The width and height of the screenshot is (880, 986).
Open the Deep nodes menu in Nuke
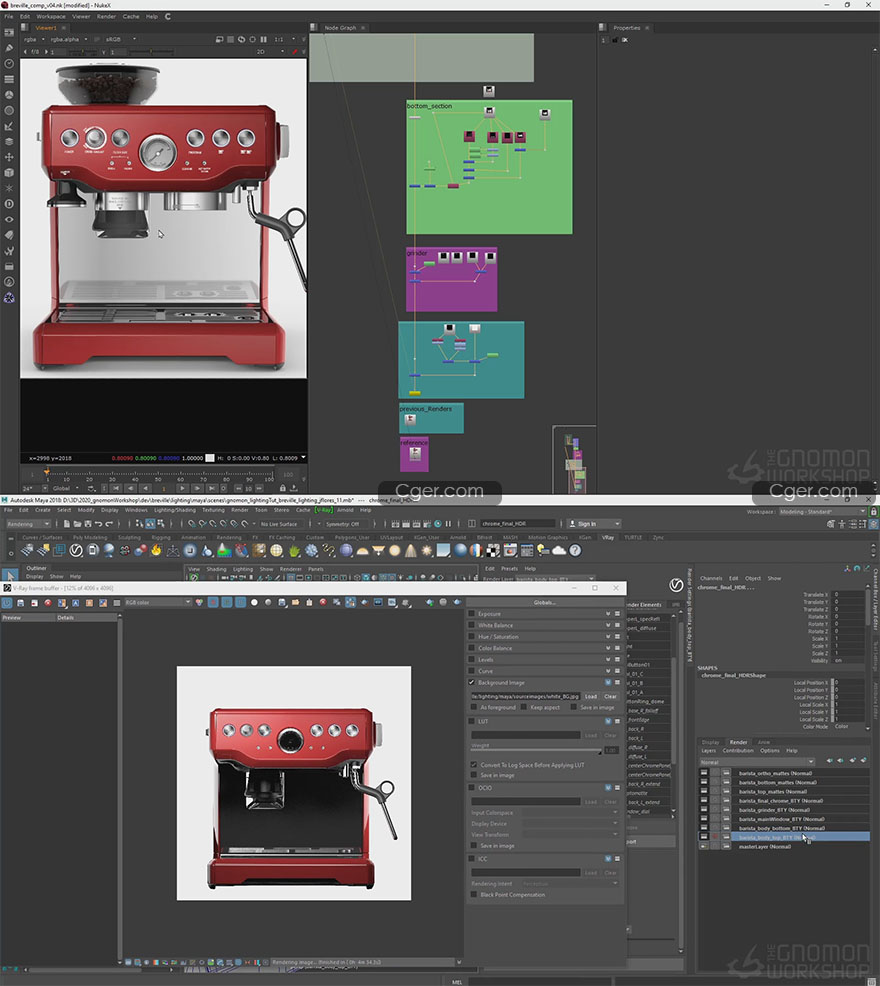pyautogui.click(x=9, y=204)
